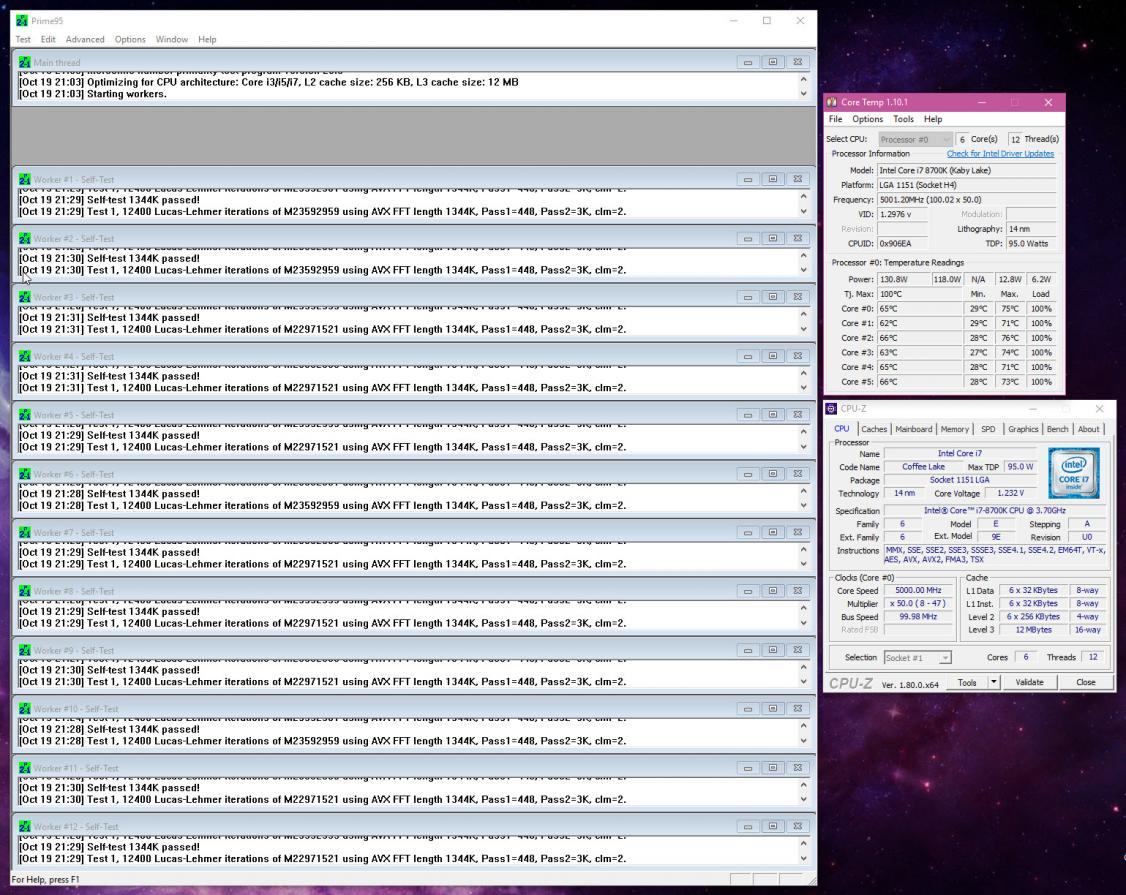Maximize the Worker #11 child window
This screenshot has width=1126, height=895.
pos(773,768)
